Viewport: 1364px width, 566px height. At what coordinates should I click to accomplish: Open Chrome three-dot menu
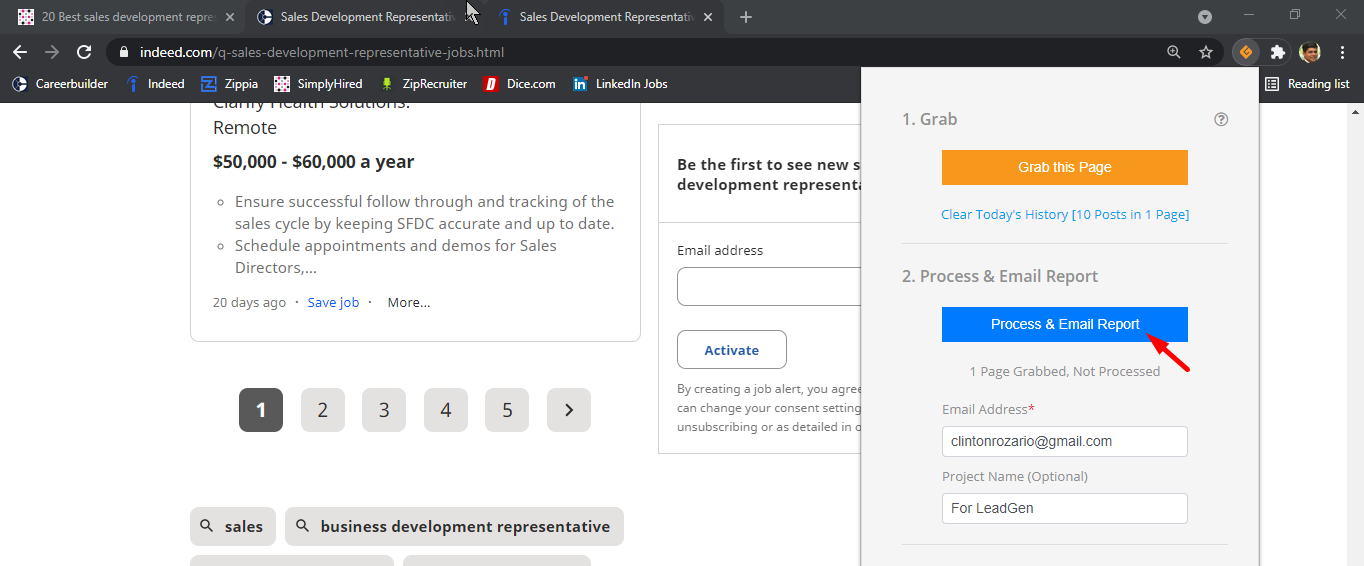(x=1342, y=52)
